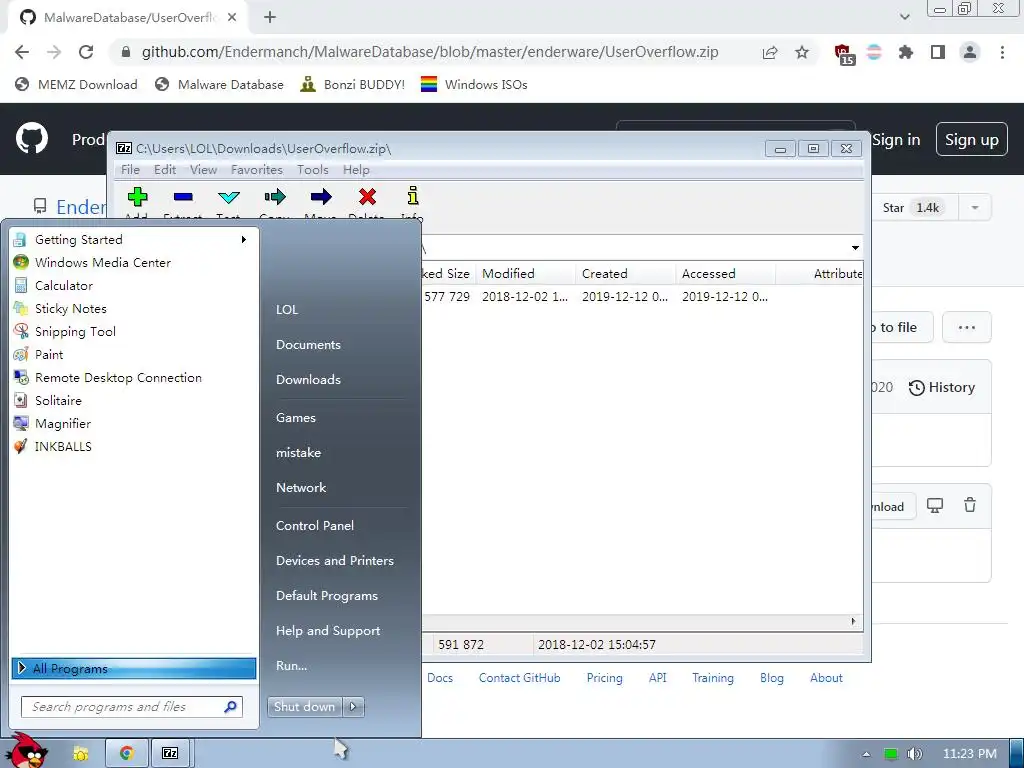Open the 7-Zip Tools menu
Screen dimensions: 1024x768
pyautogui.click(x=312, y=170)
